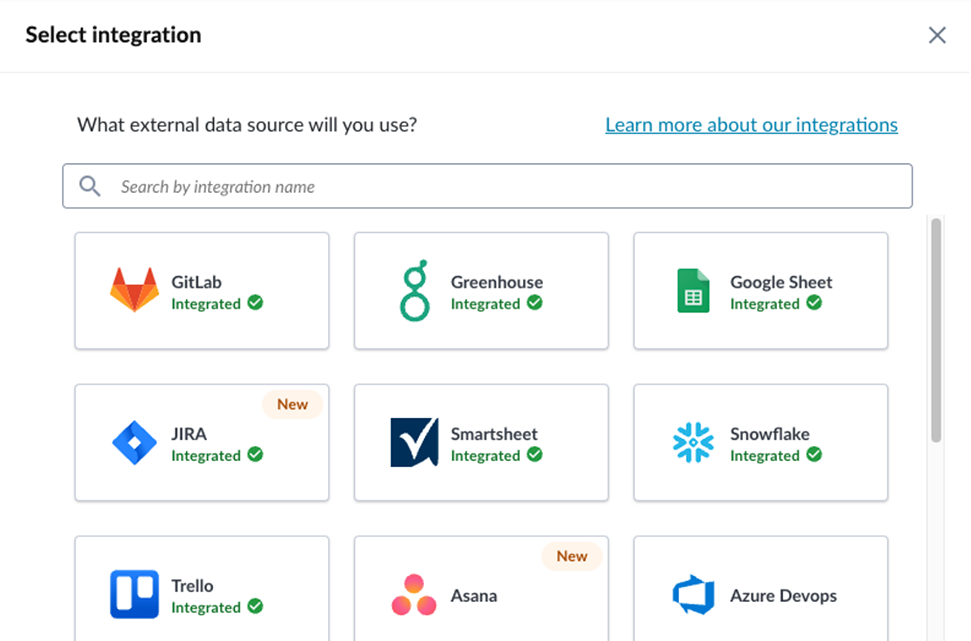
Task: Click the Trello board logo icon
Action: coord(134,595)
